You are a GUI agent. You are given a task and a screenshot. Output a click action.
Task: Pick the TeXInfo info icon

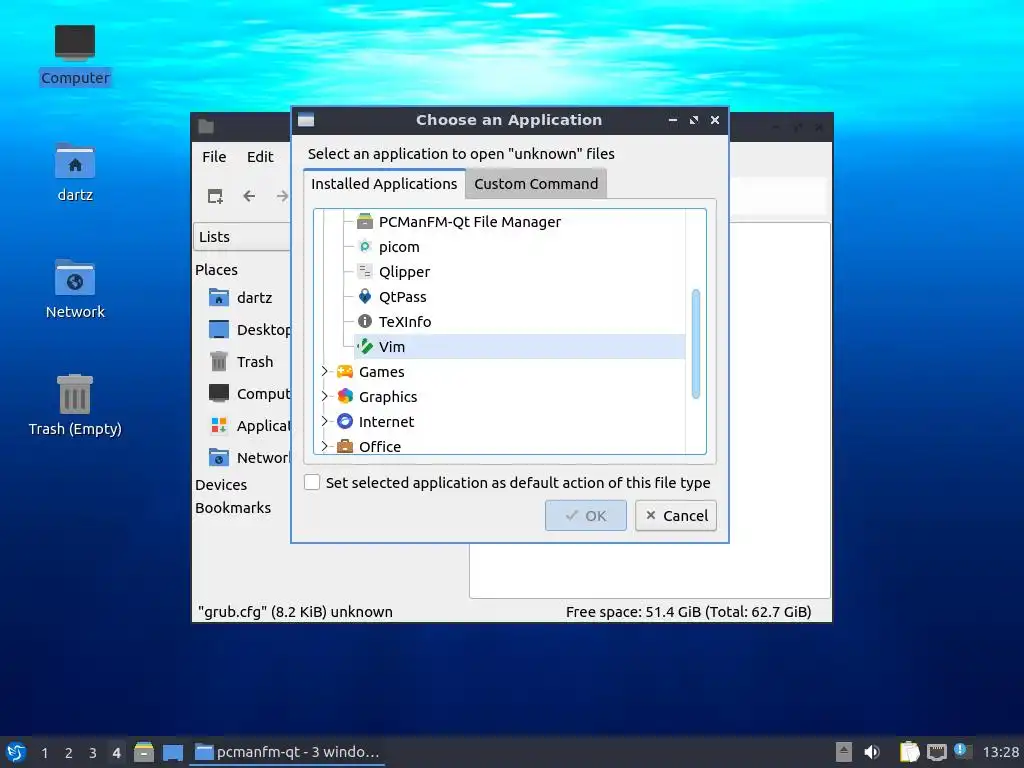(365, 321)
